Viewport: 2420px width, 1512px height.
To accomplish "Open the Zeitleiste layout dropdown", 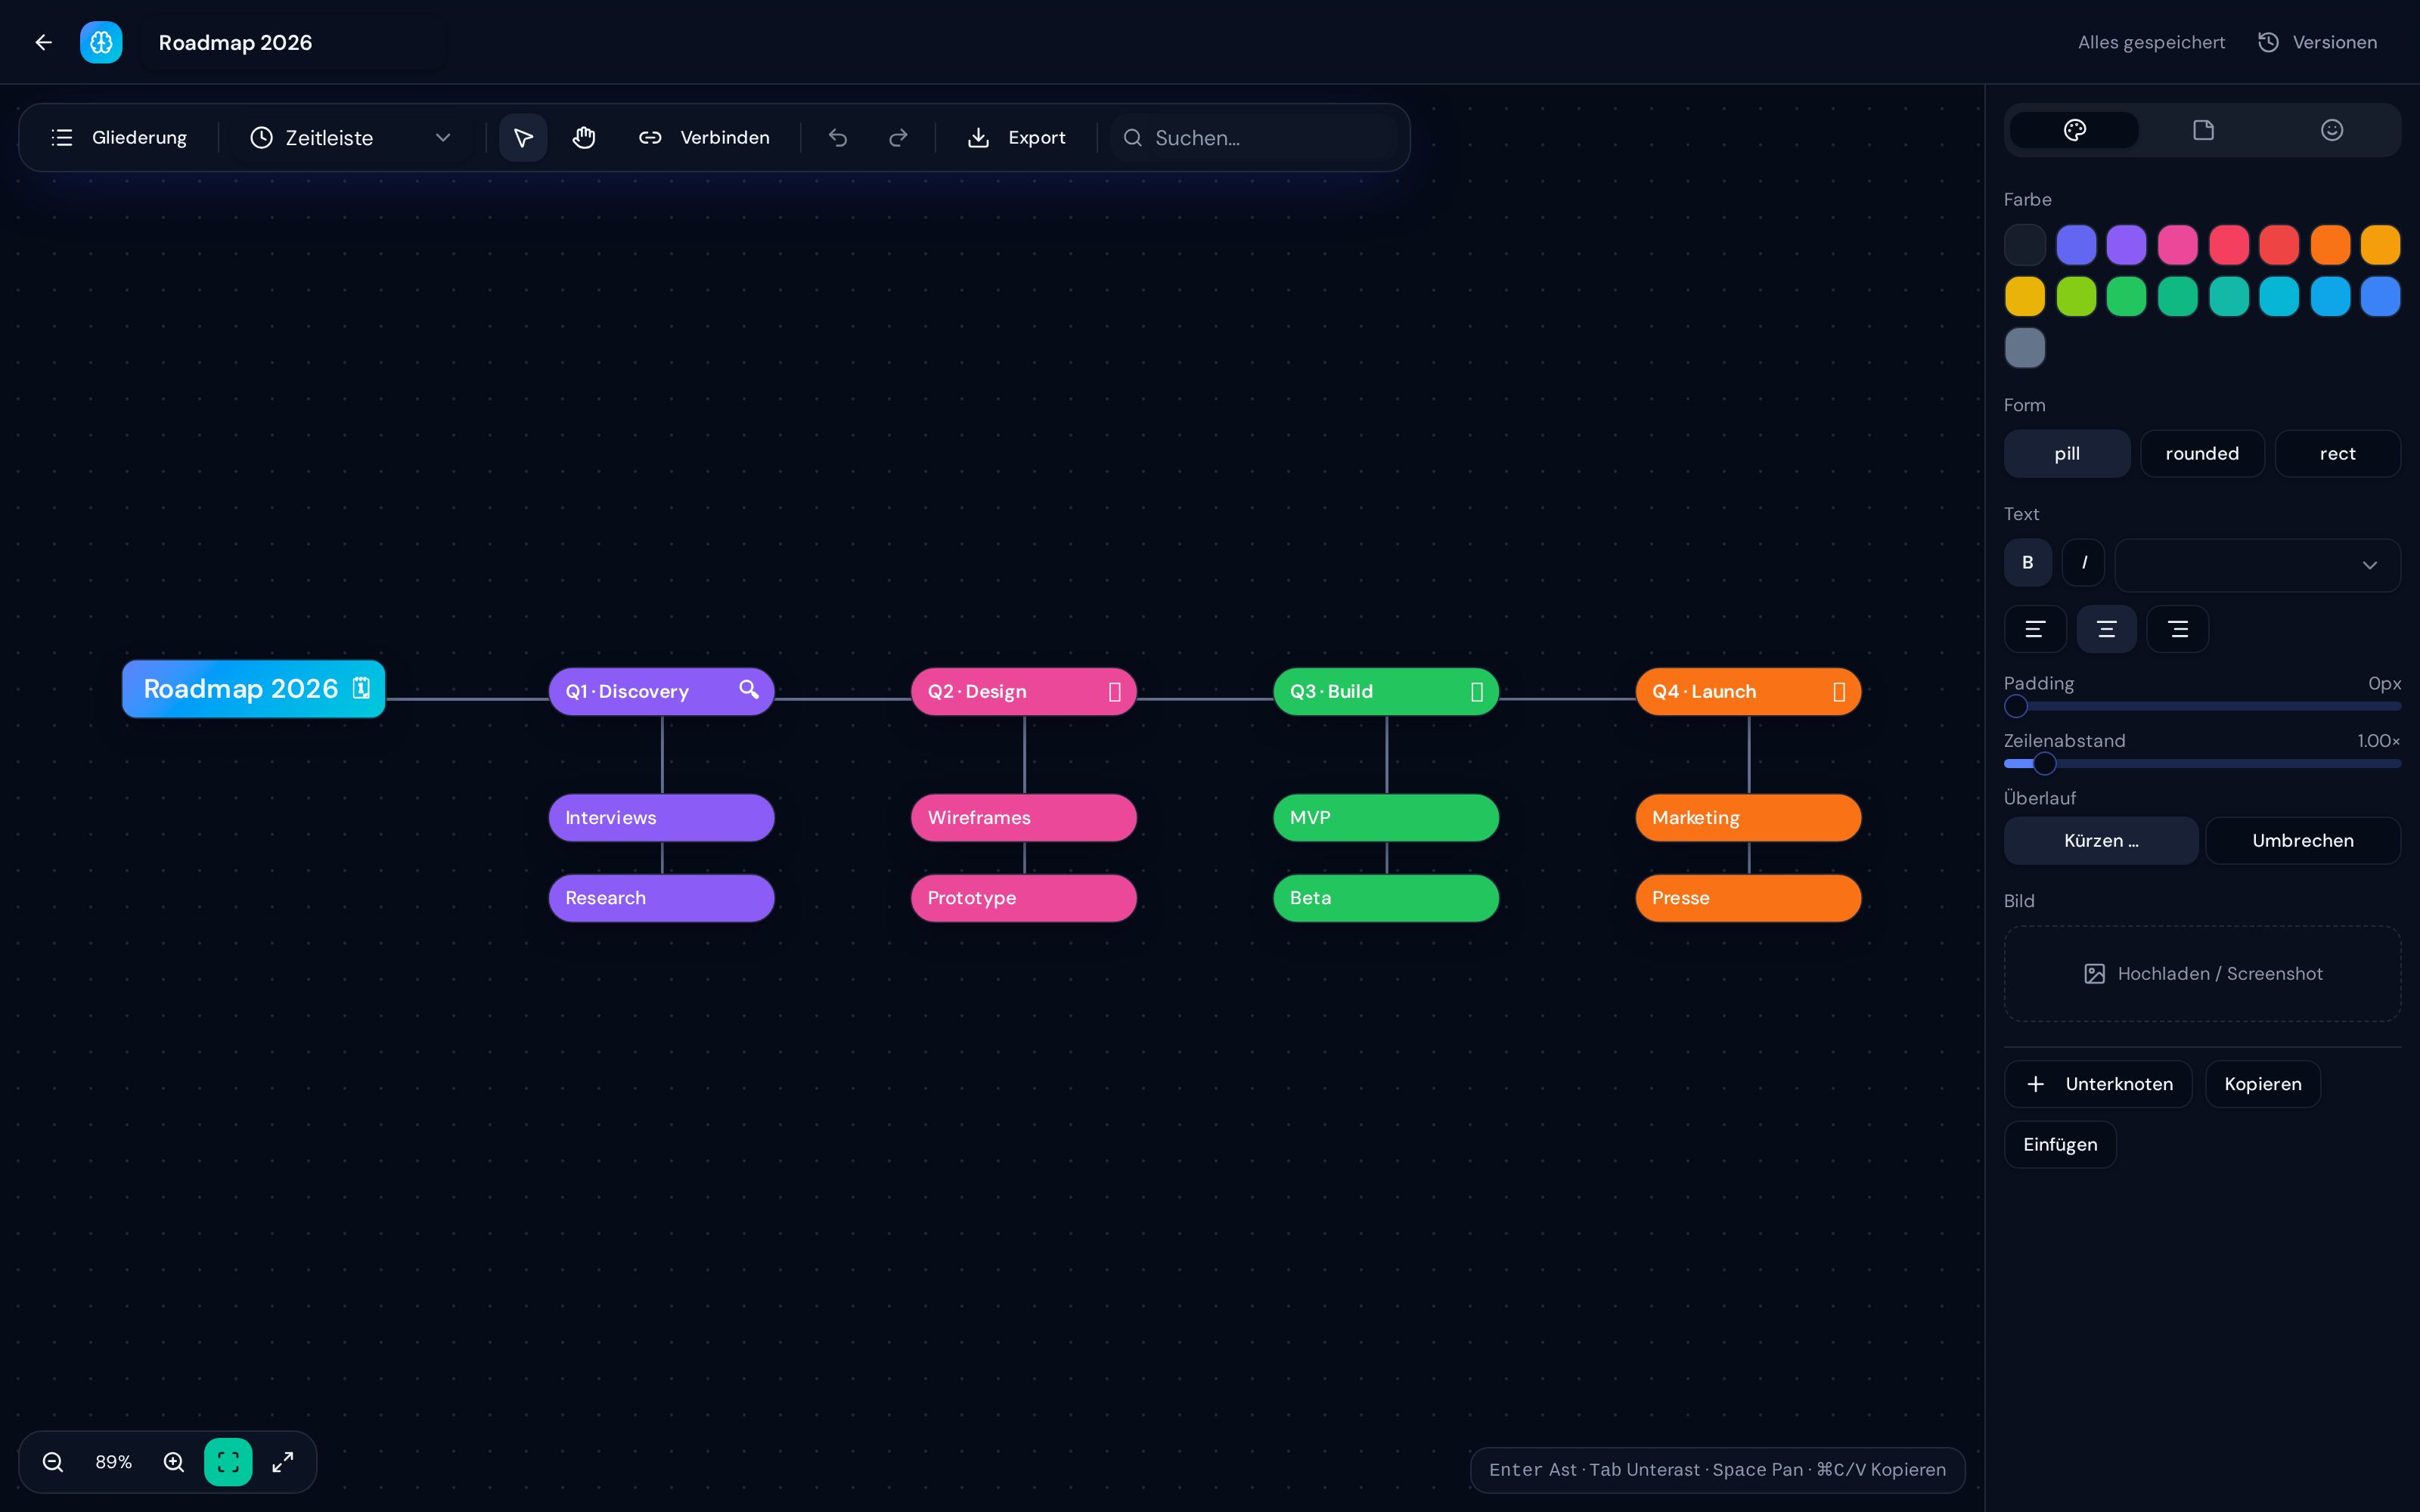I will [350, 138].
